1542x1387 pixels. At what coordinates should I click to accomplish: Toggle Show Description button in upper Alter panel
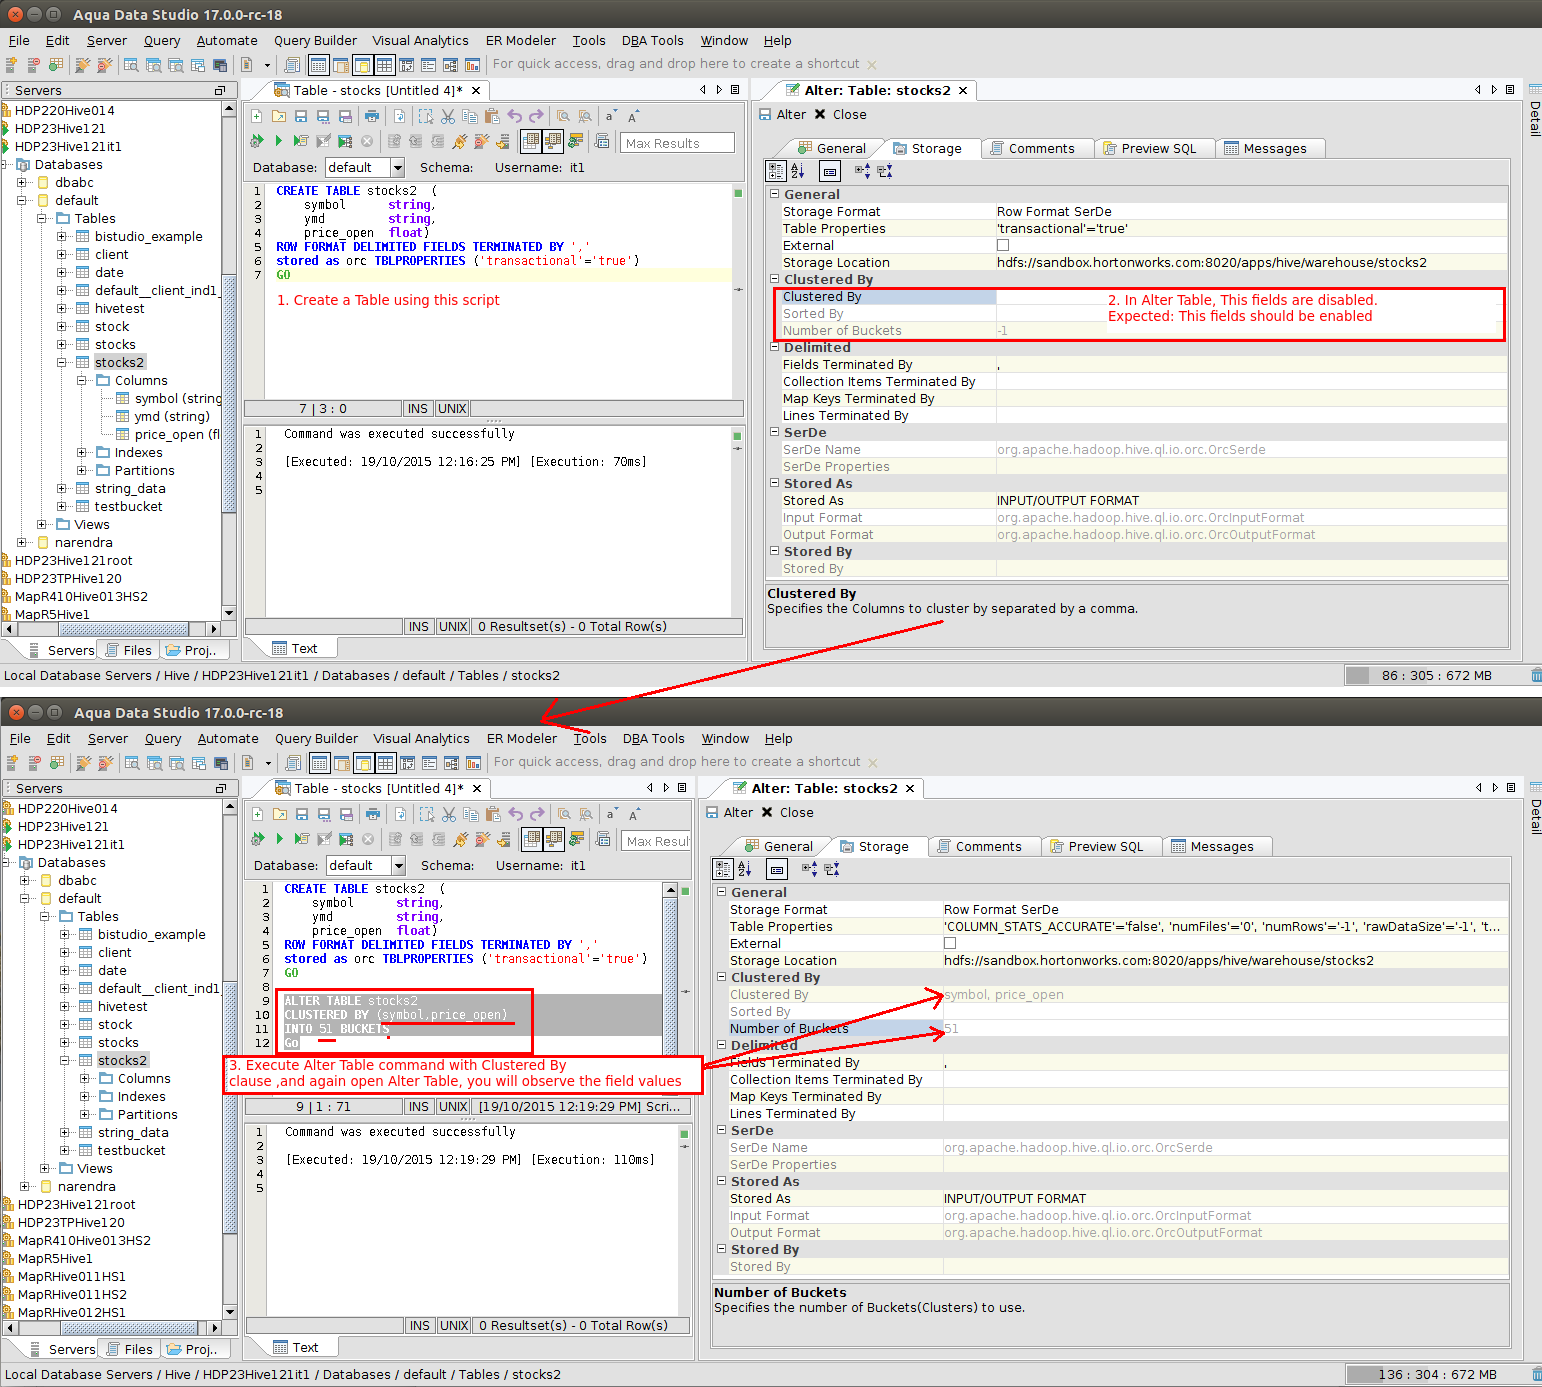point(830,171)
